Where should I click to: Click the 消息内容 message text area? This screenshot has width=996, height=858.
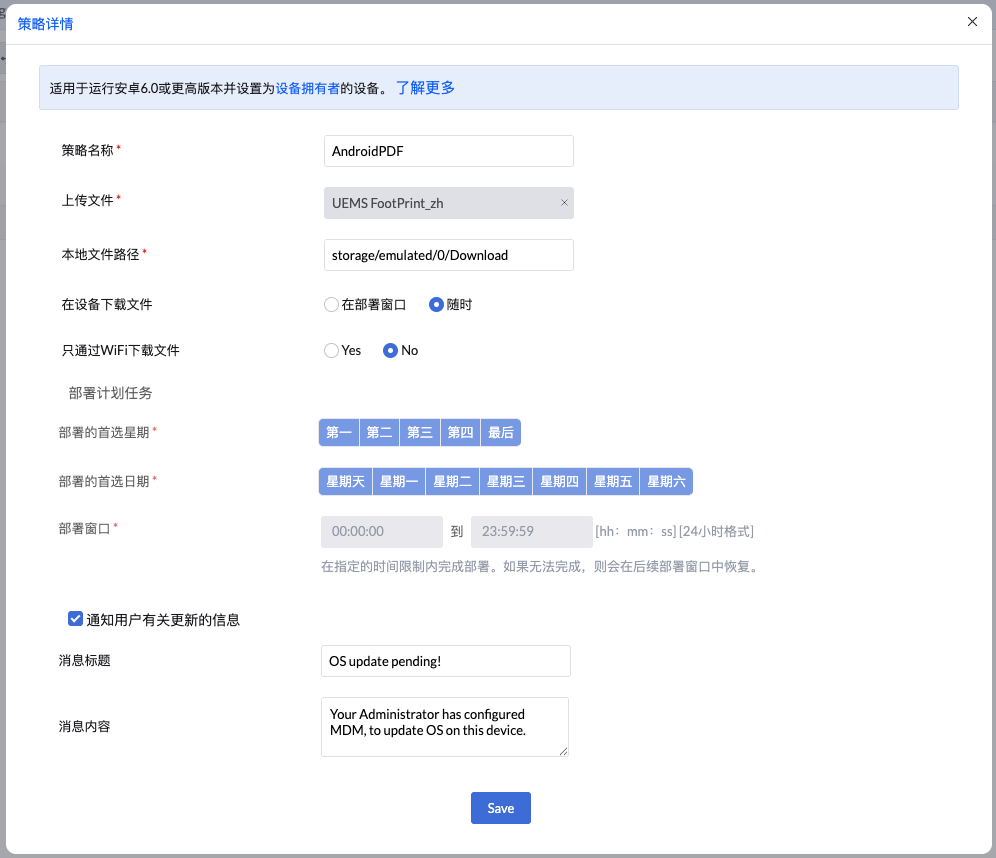point(445,727)
